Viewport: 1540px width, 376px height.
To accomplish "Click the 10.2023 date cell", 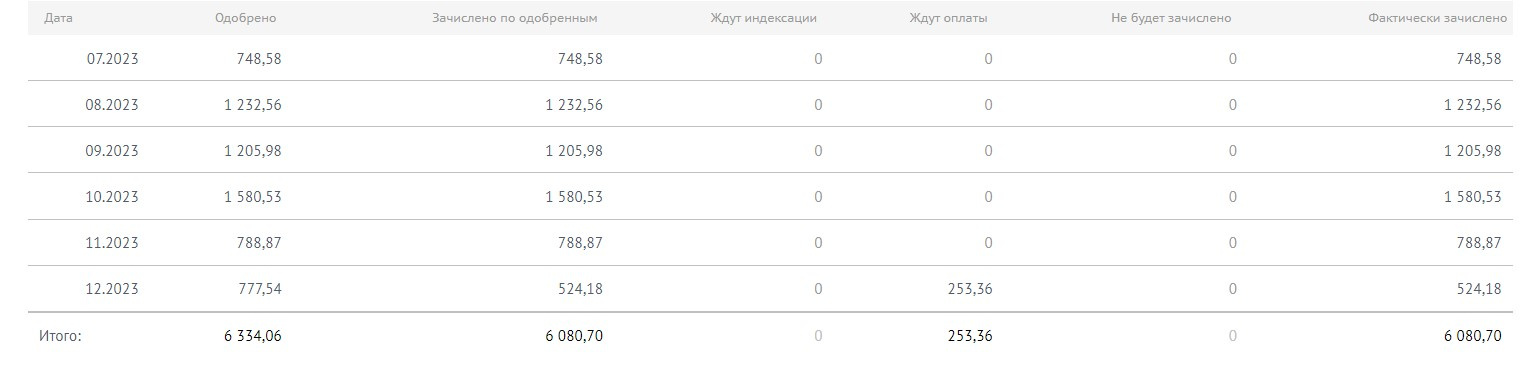I will tap(112, 196).
